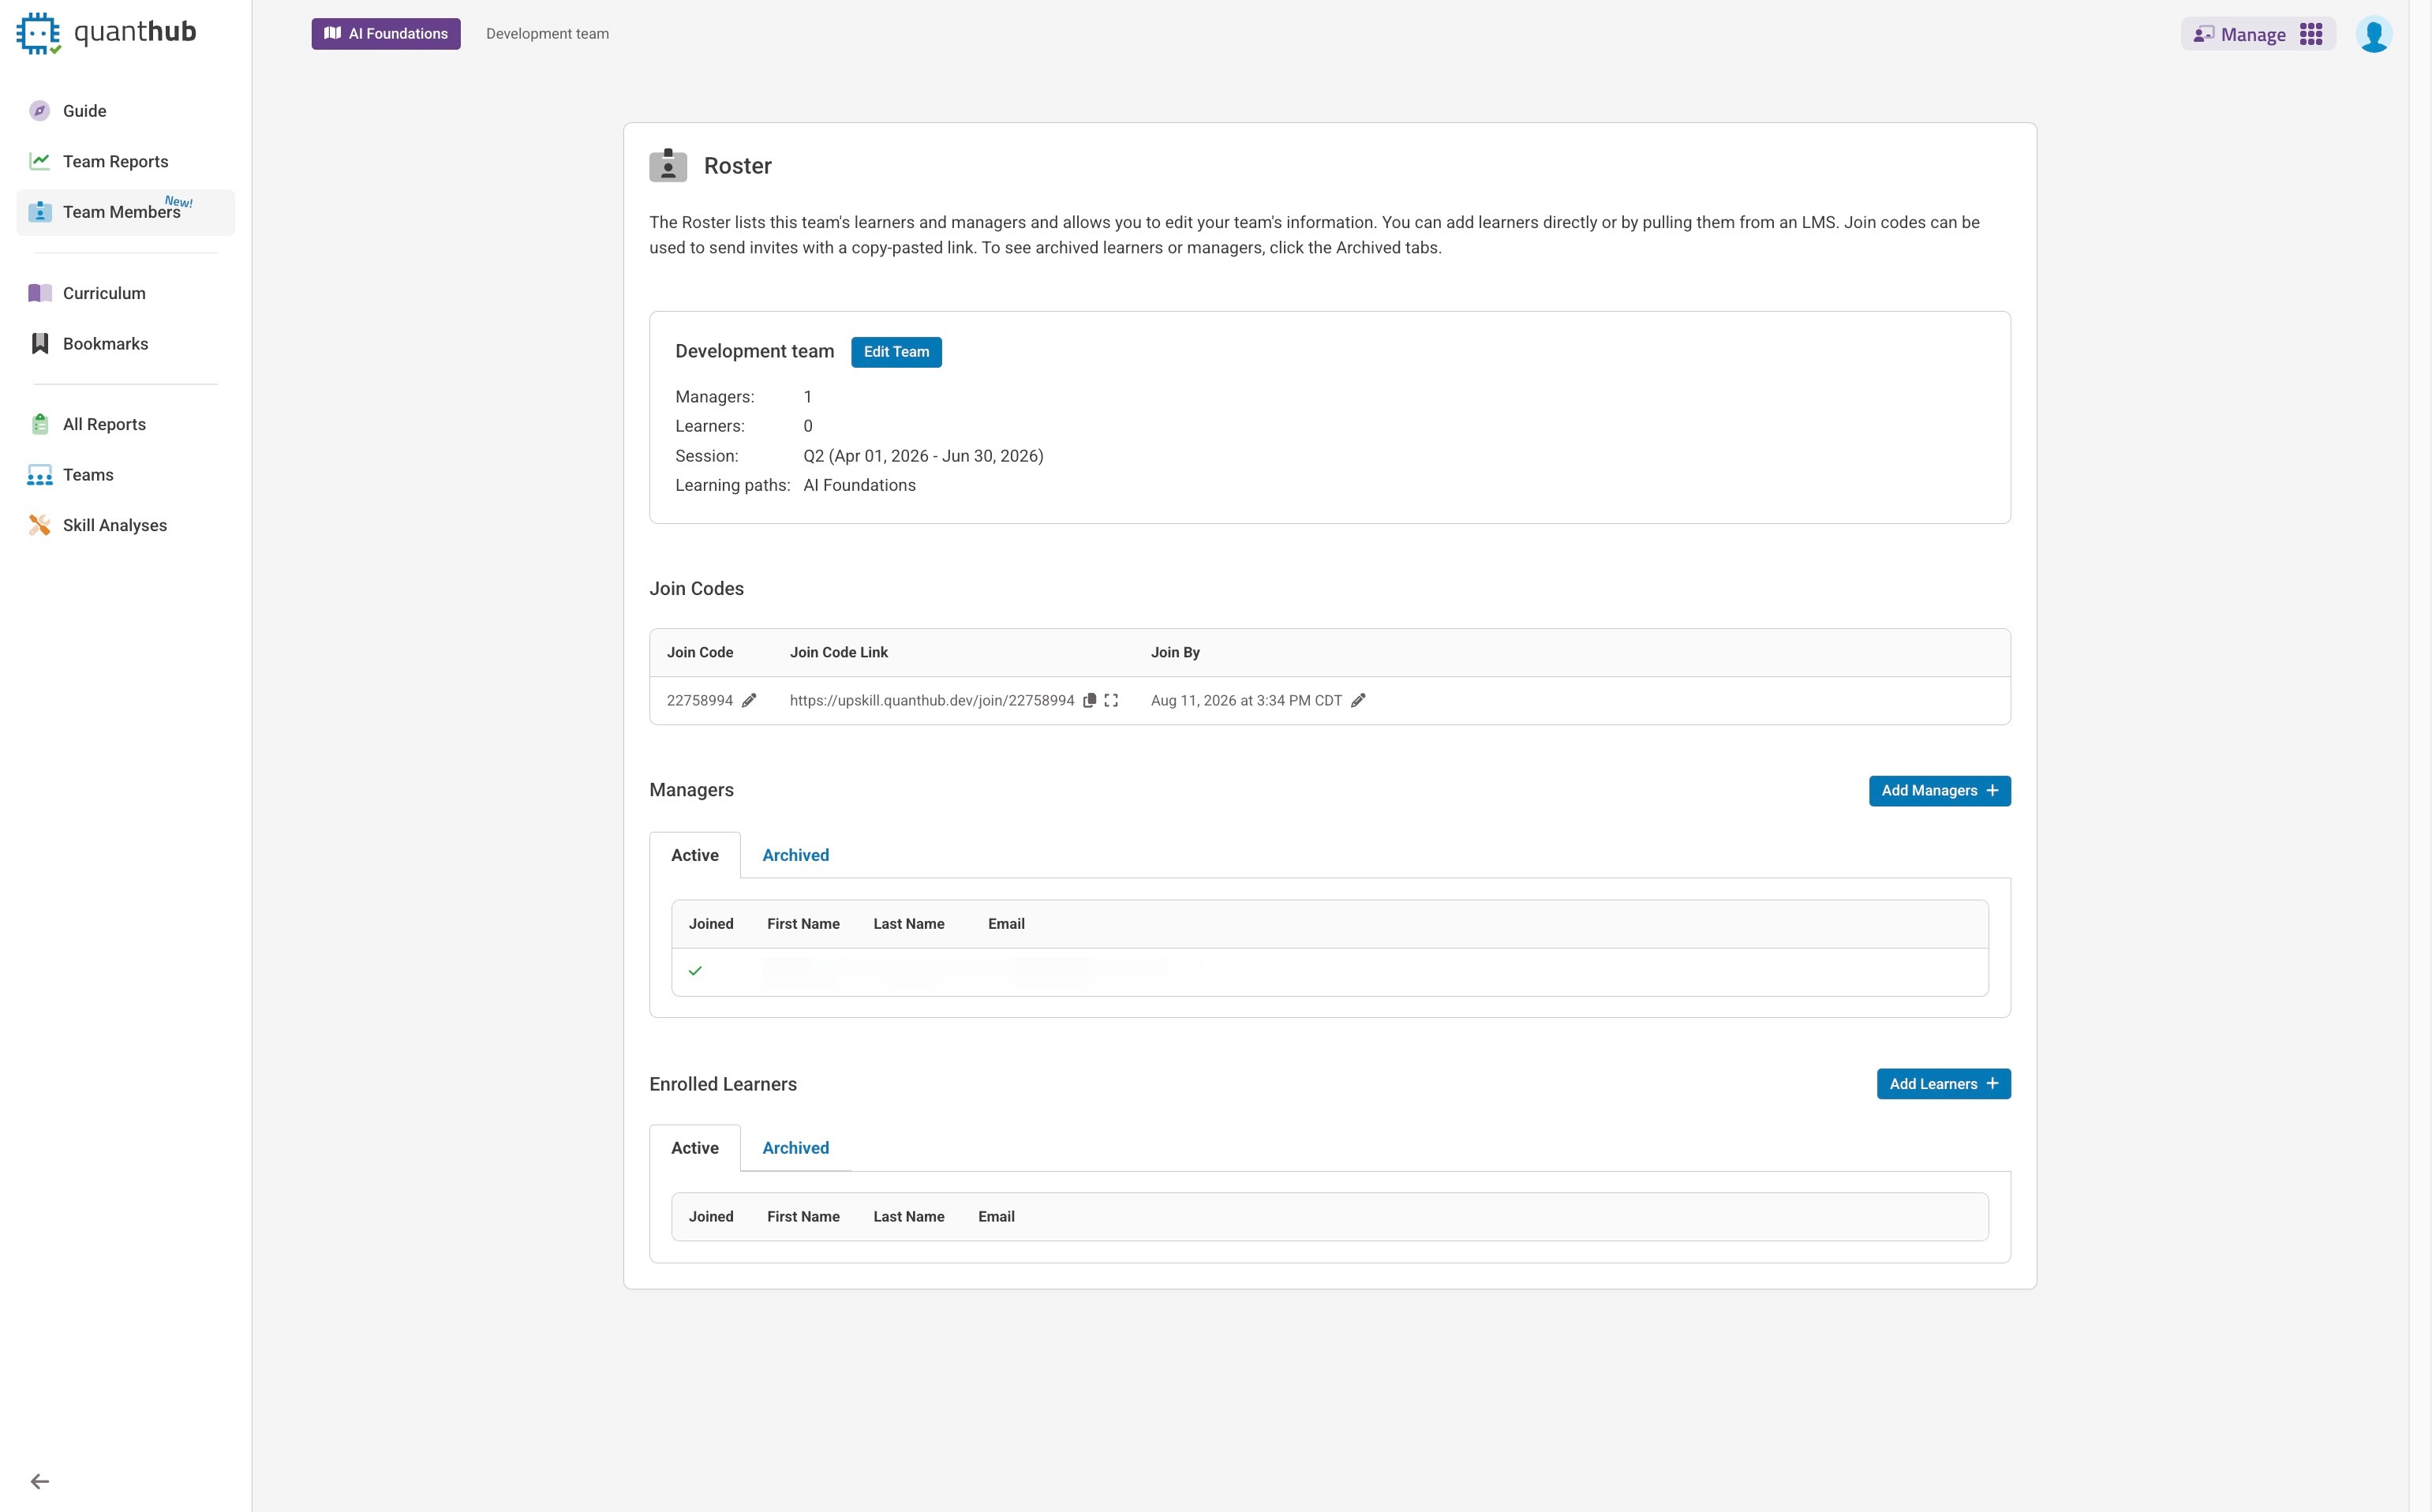Open Team Reports from sidebar
Image resolution: width=2432 pixels, height=1512 pixels.
[x=115, y=161]
